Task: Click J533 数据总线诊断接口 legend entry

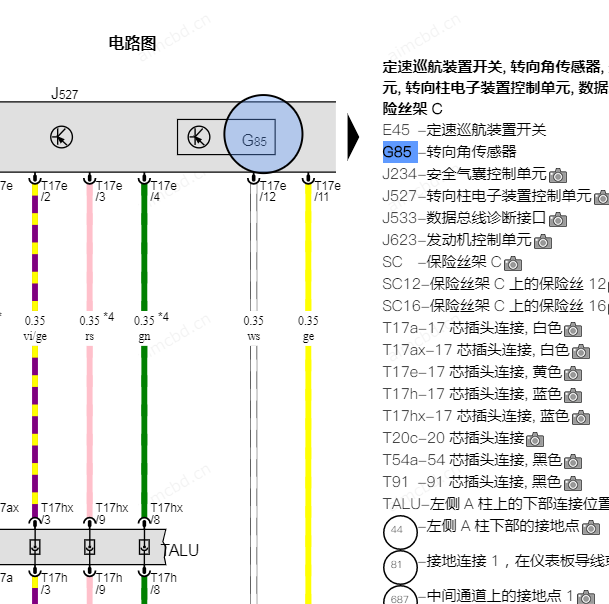Action: coord(465,218)
